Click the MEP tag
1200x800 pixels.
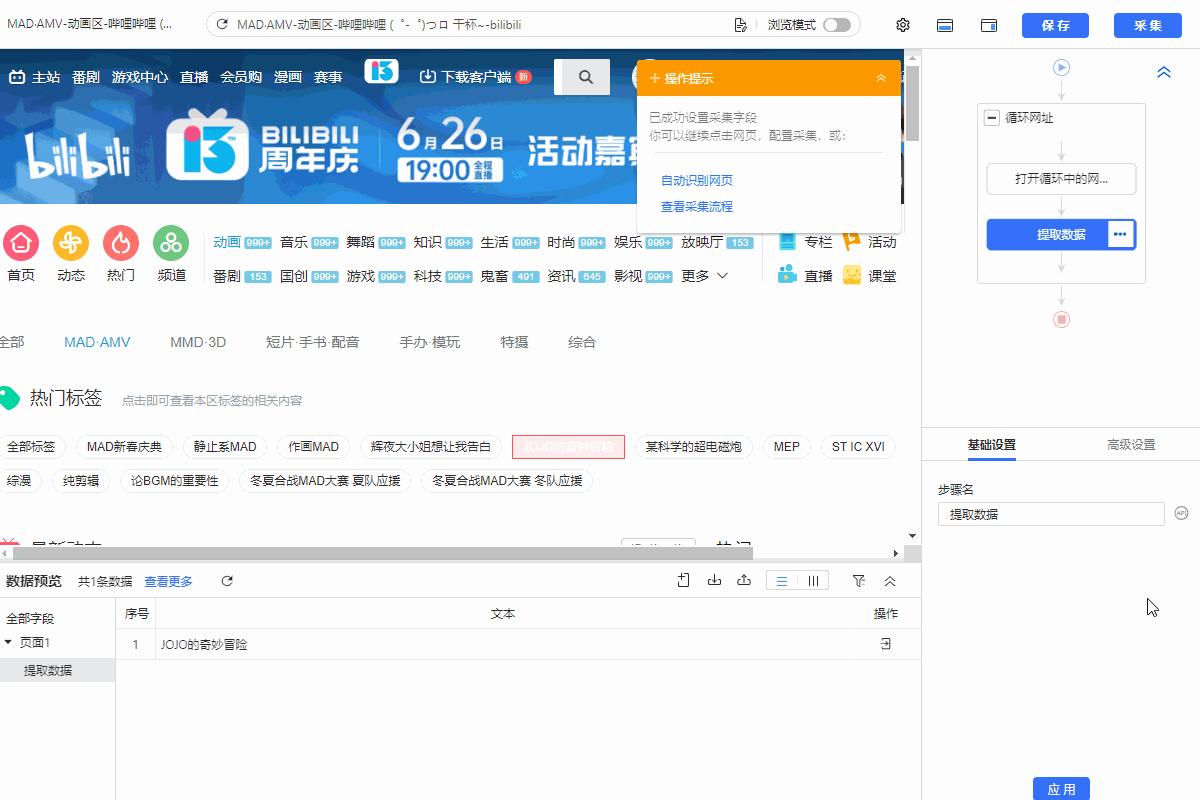787,447
